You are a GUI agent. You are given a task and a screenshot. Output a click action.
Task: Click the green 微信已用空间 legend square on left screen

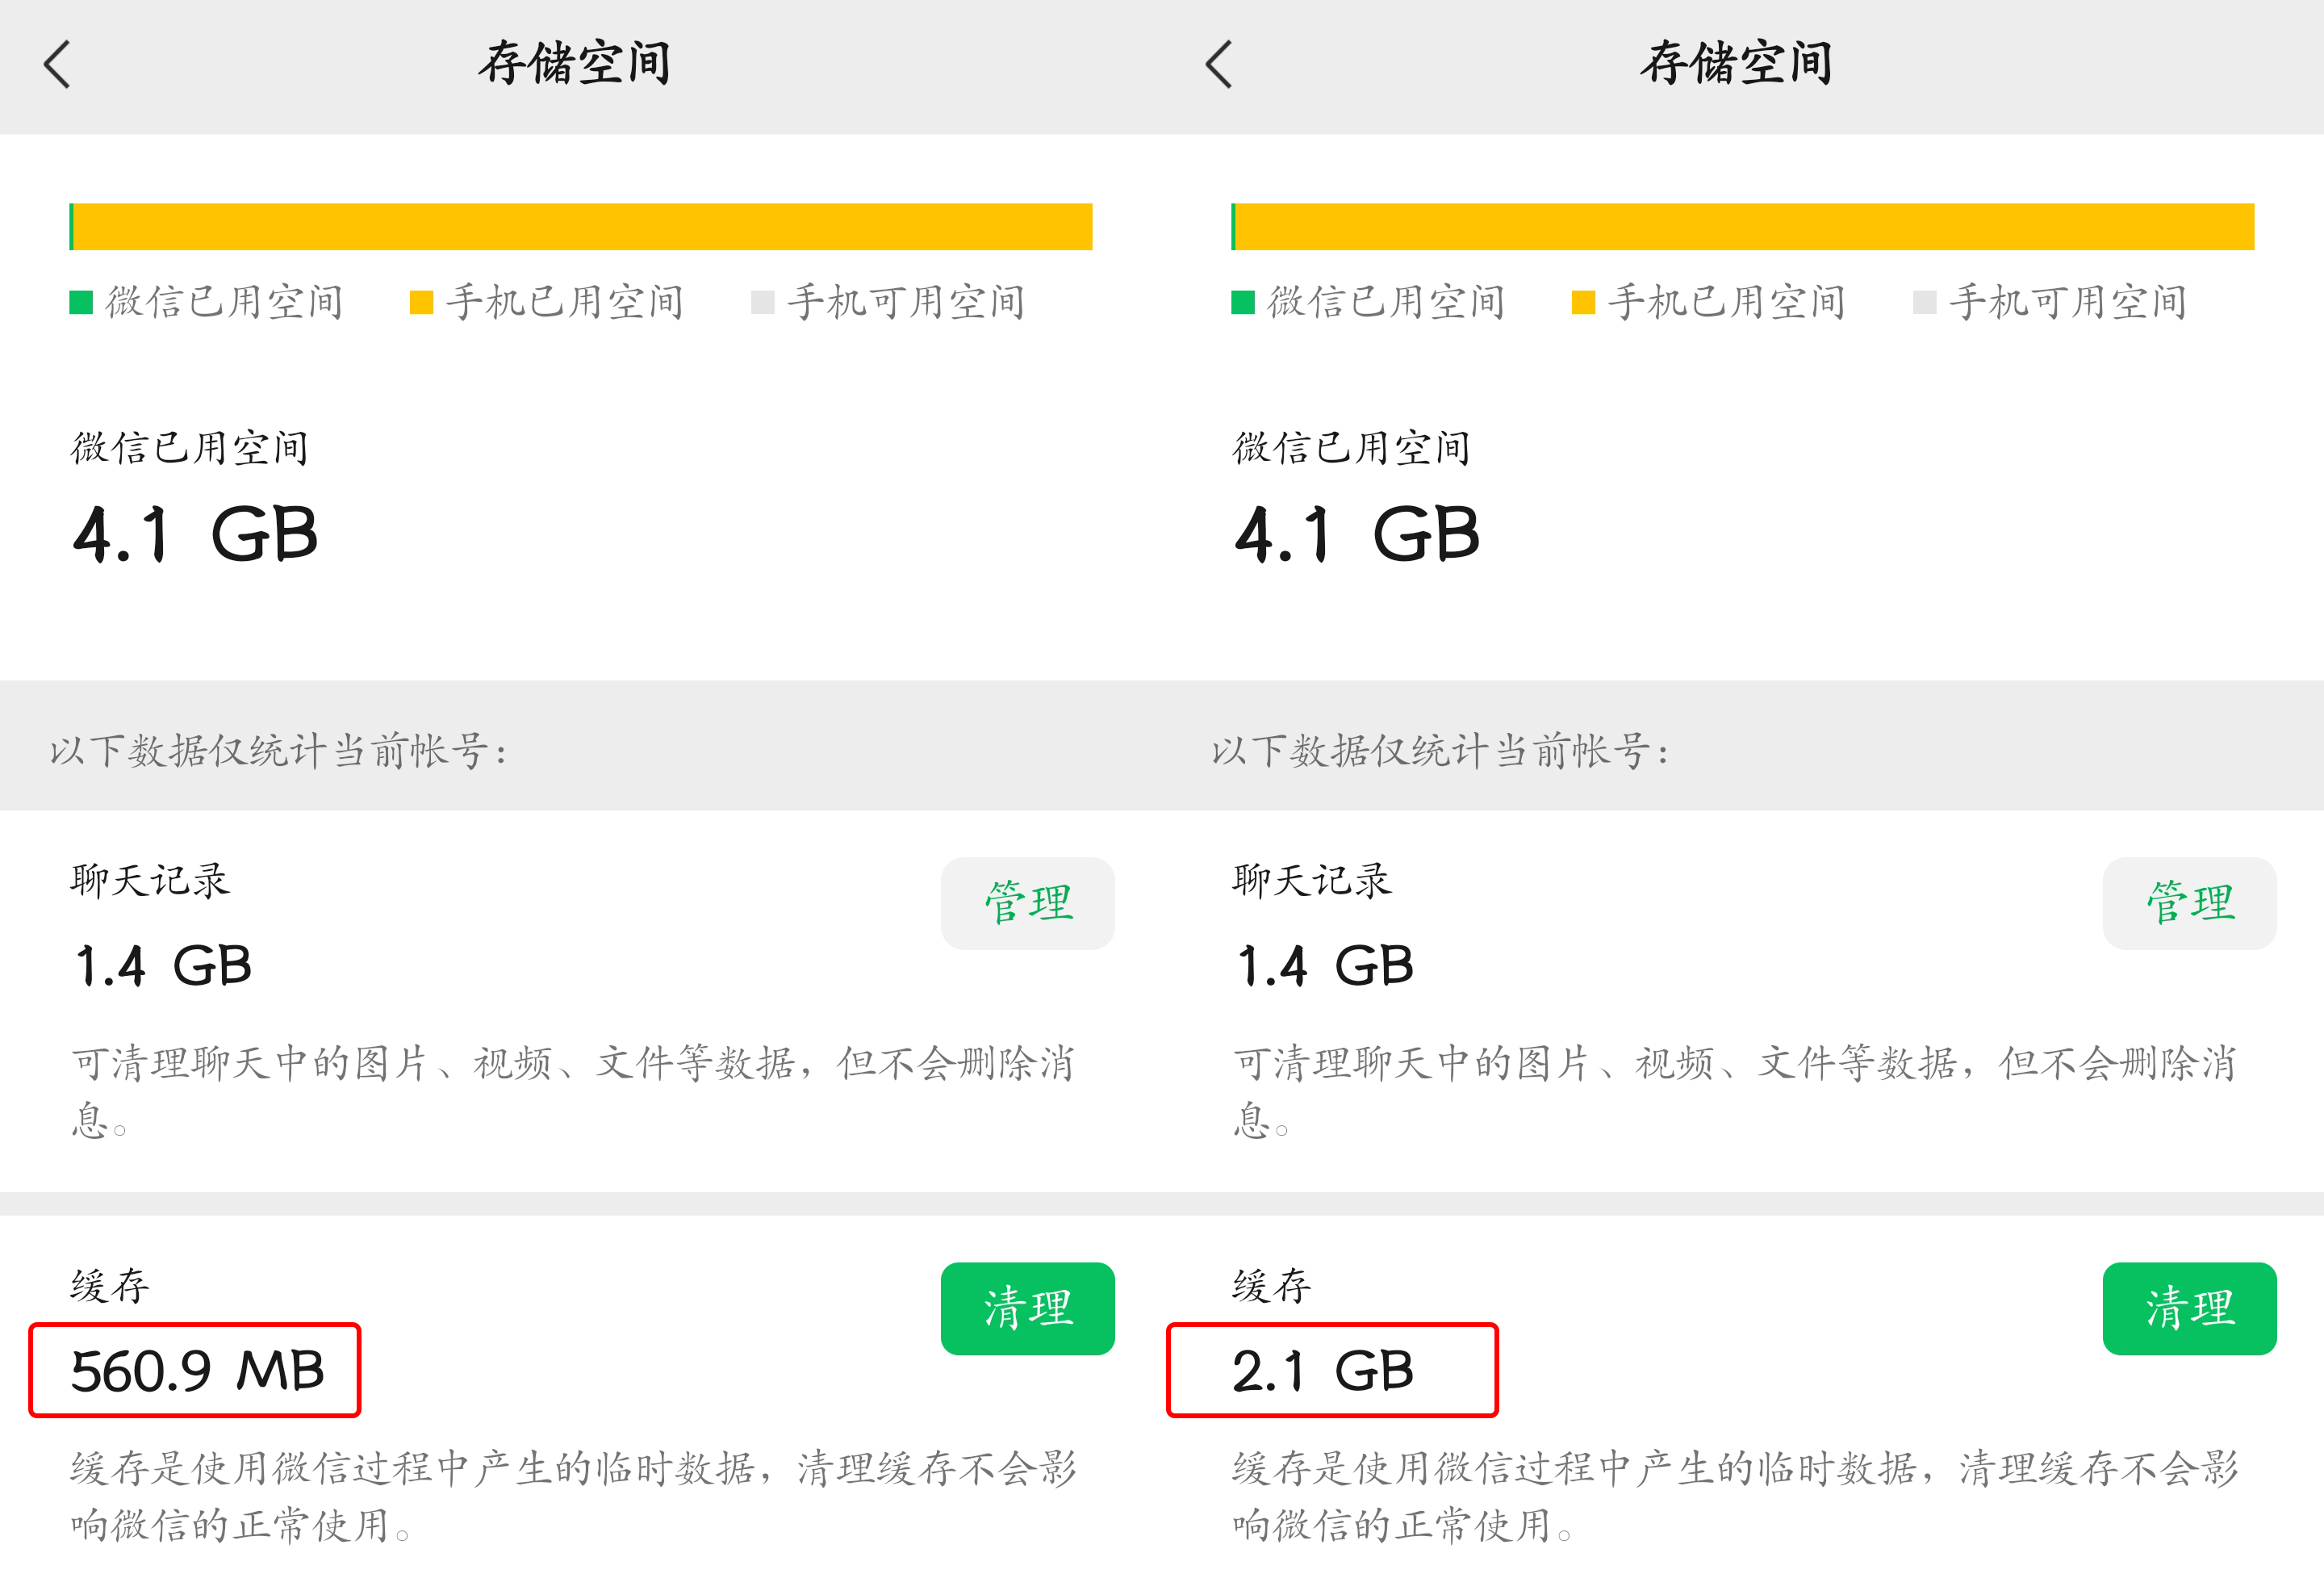pos(79,301)
